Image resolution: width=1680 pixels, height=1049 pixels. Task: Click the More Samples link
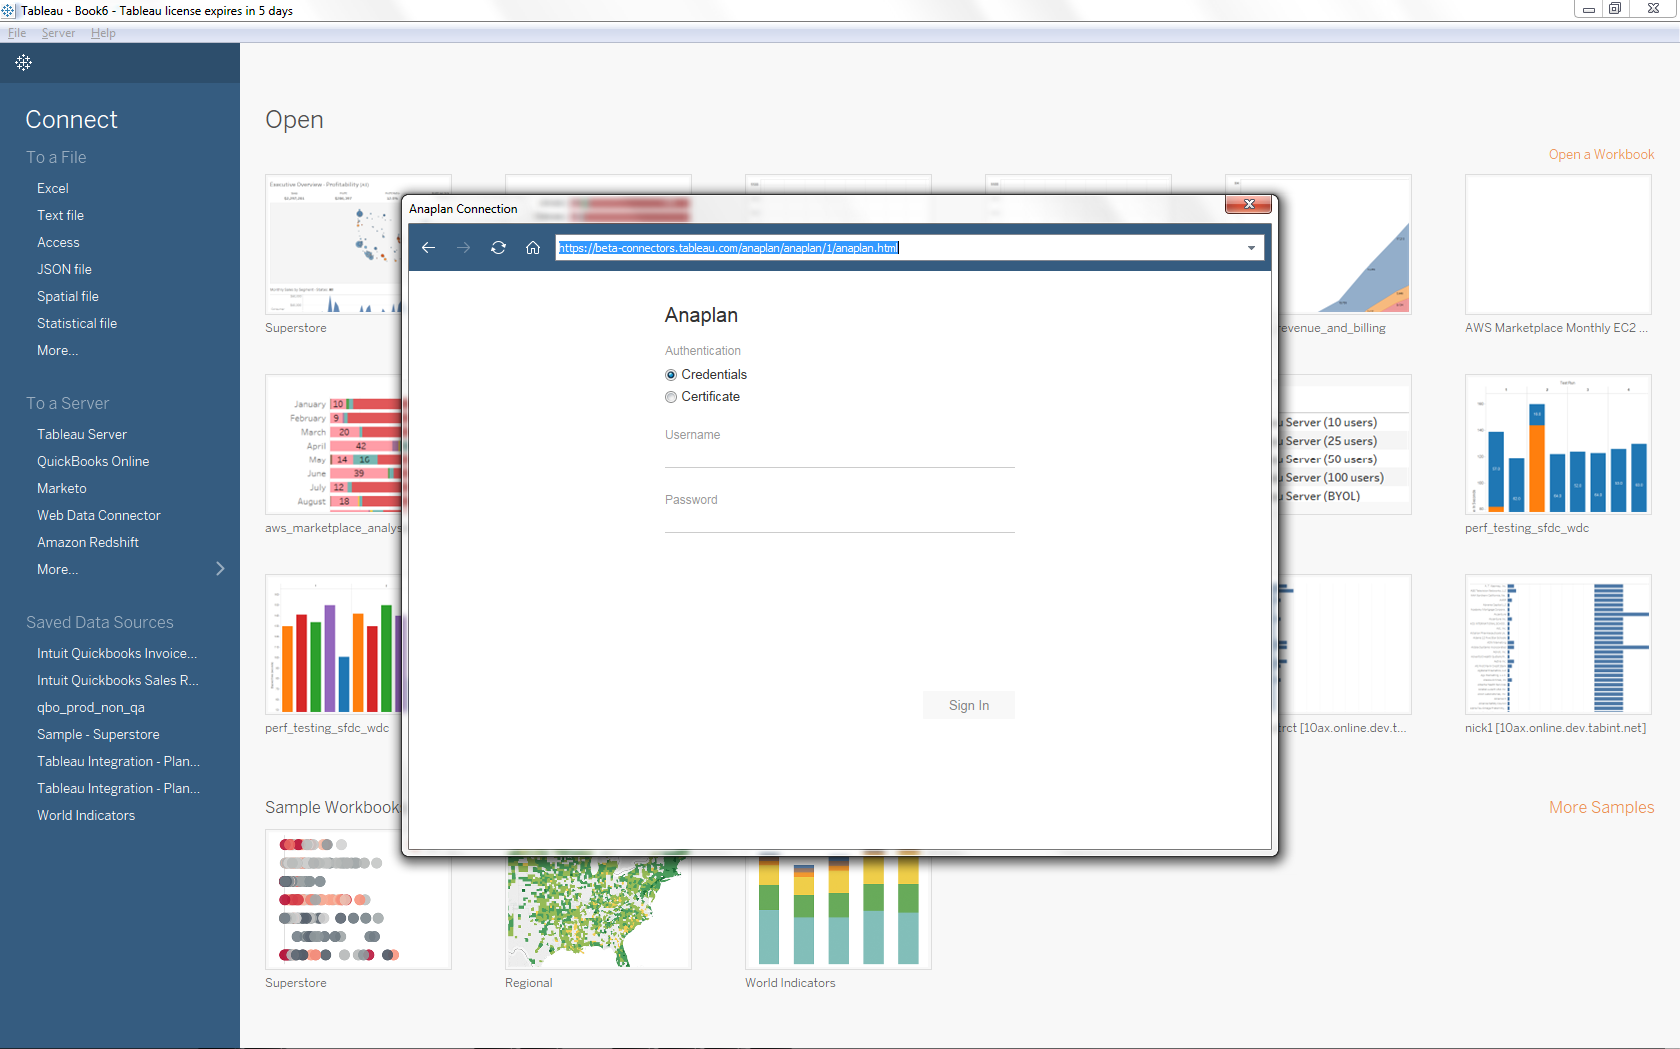click(x=1601, y=807)
